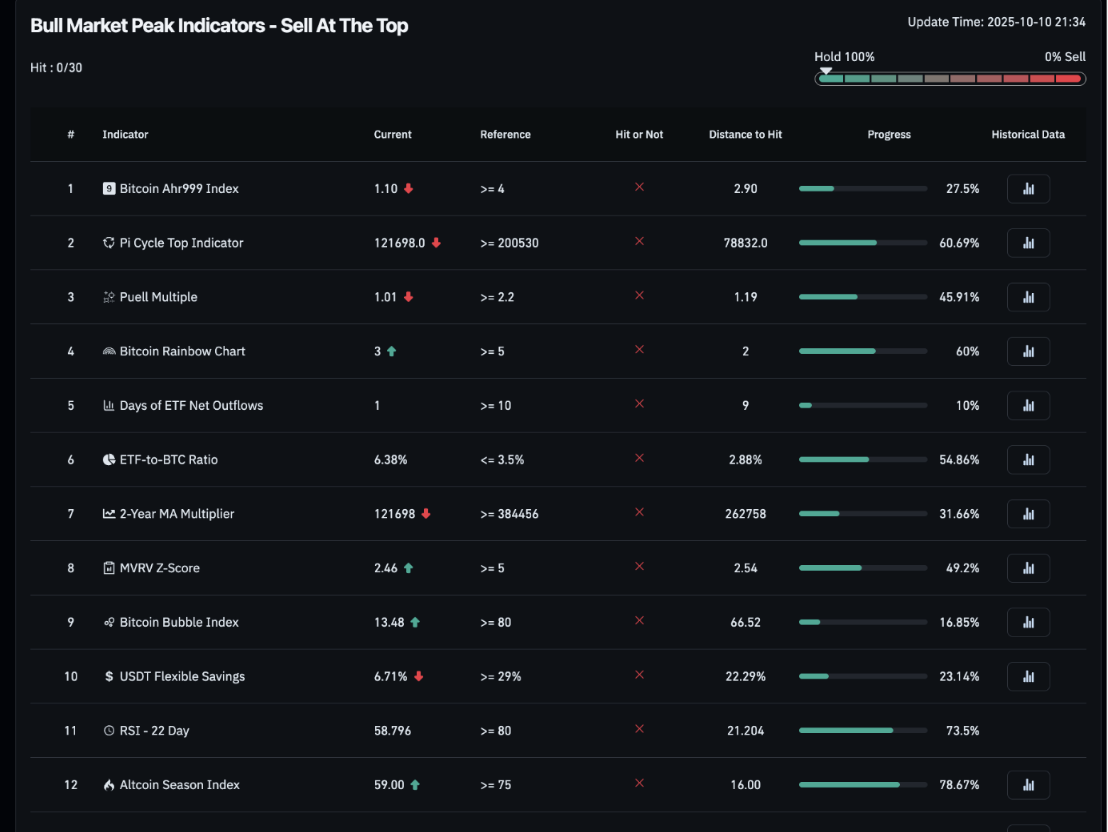The width and height of the screenshot is (1108, 832).
Task: Open 2-Year MA Multiplier historical chart
Action: tap(1028, 514)
